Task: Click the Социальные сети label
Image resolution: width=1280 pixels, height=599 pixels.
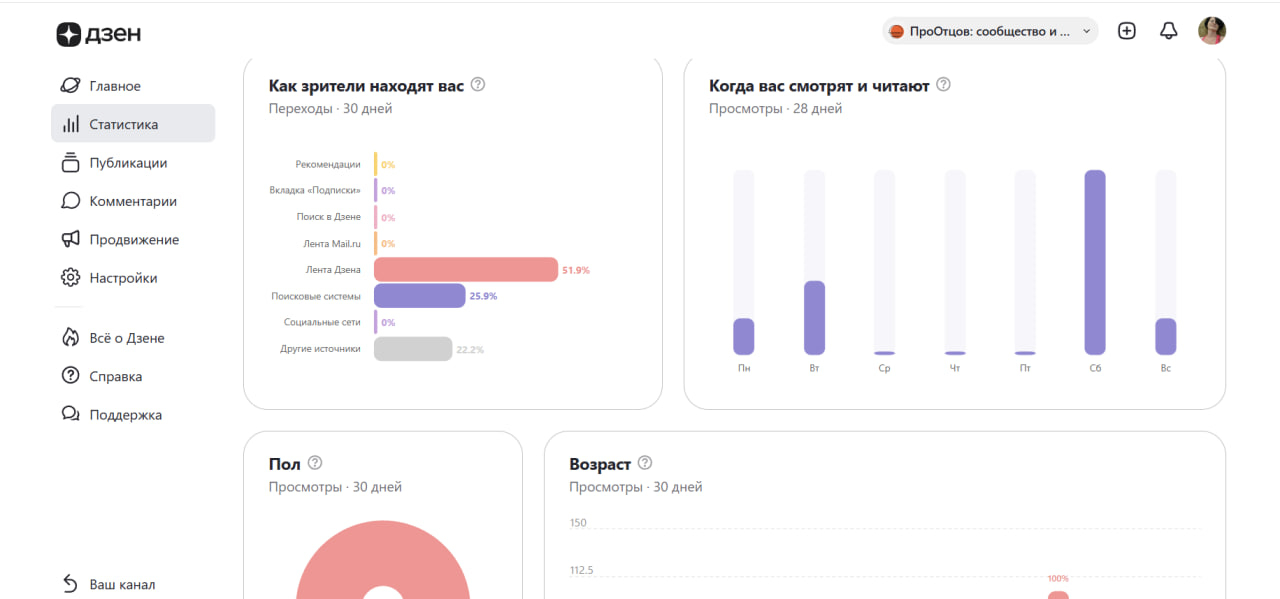Action: tap(322, 322)
